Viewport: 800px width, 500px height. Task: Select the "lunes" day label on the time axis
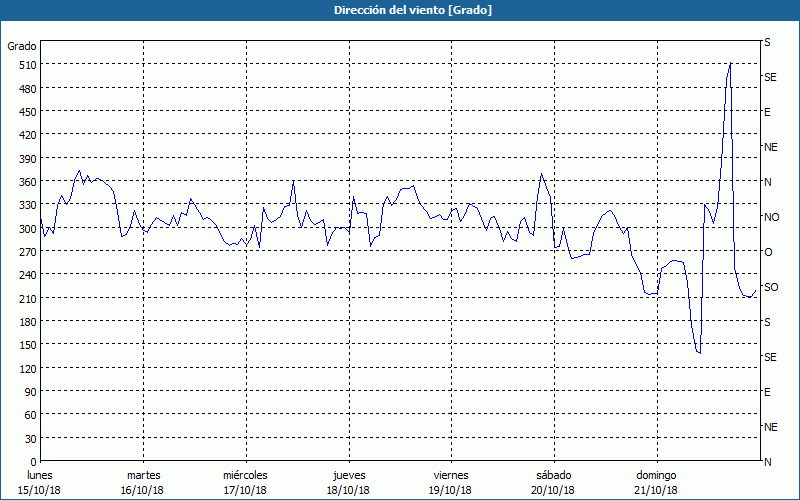click(40, 475)
